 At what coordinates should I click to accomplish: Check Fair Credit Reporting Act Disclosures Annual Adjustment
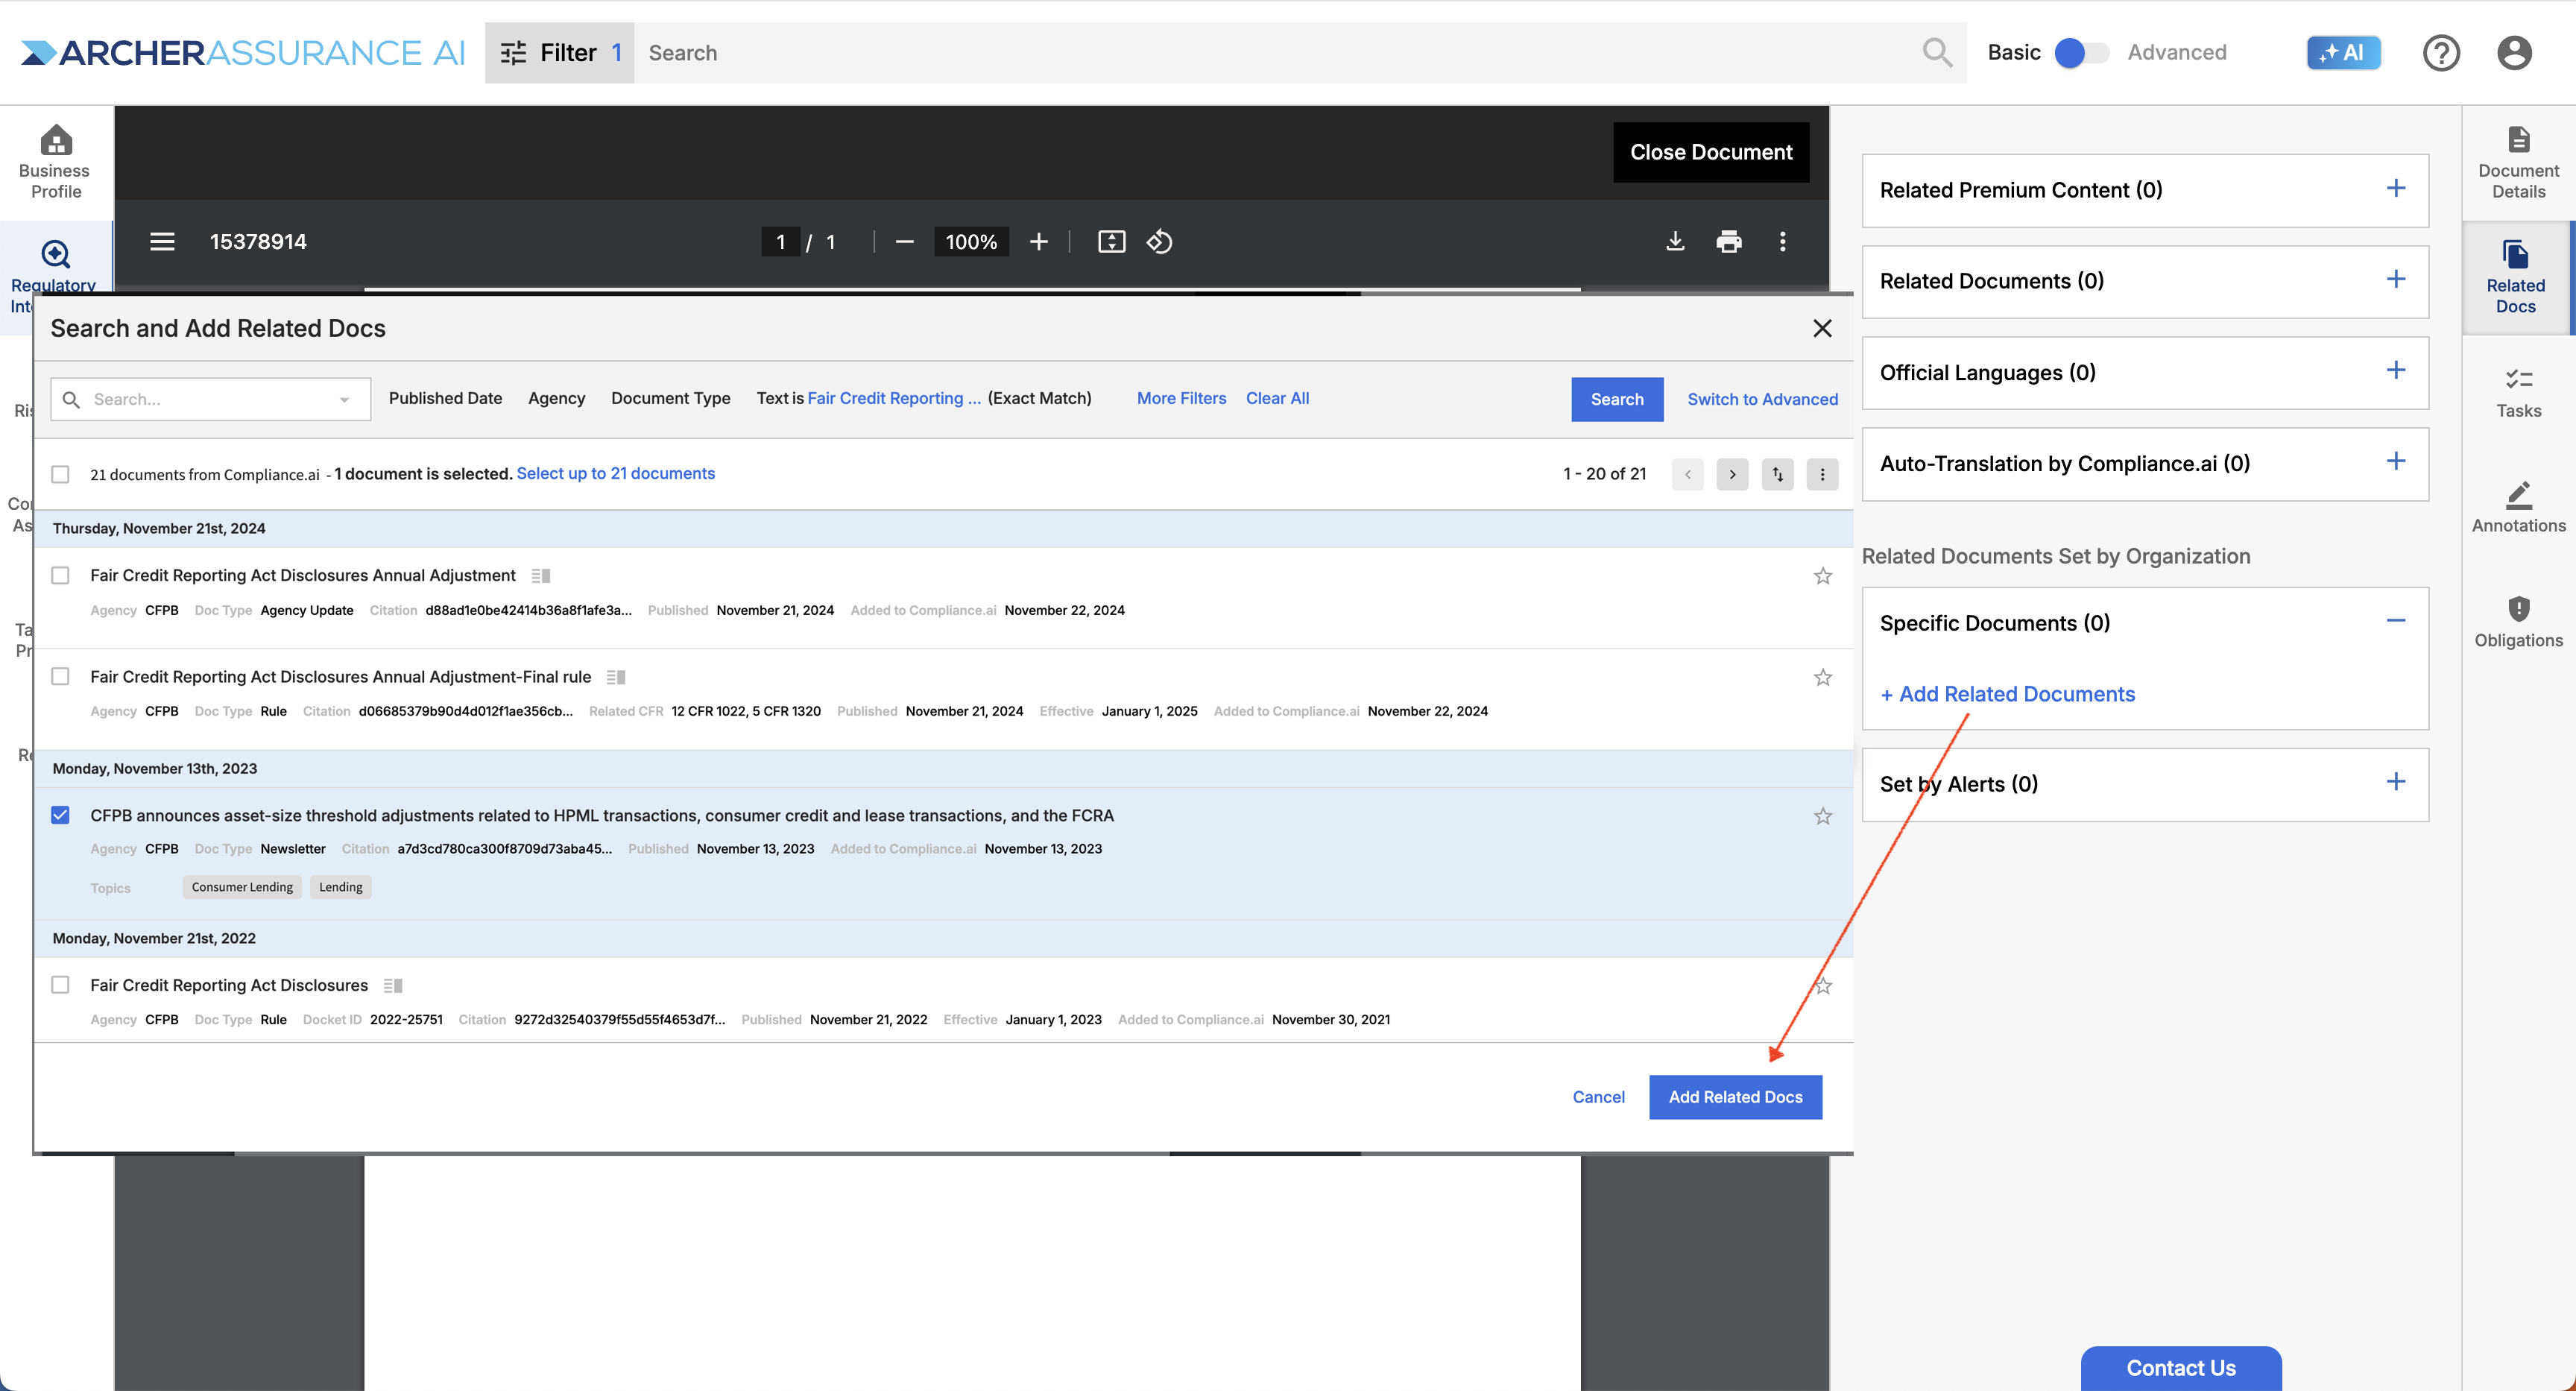pyautogui.click(x=60, y=575)
